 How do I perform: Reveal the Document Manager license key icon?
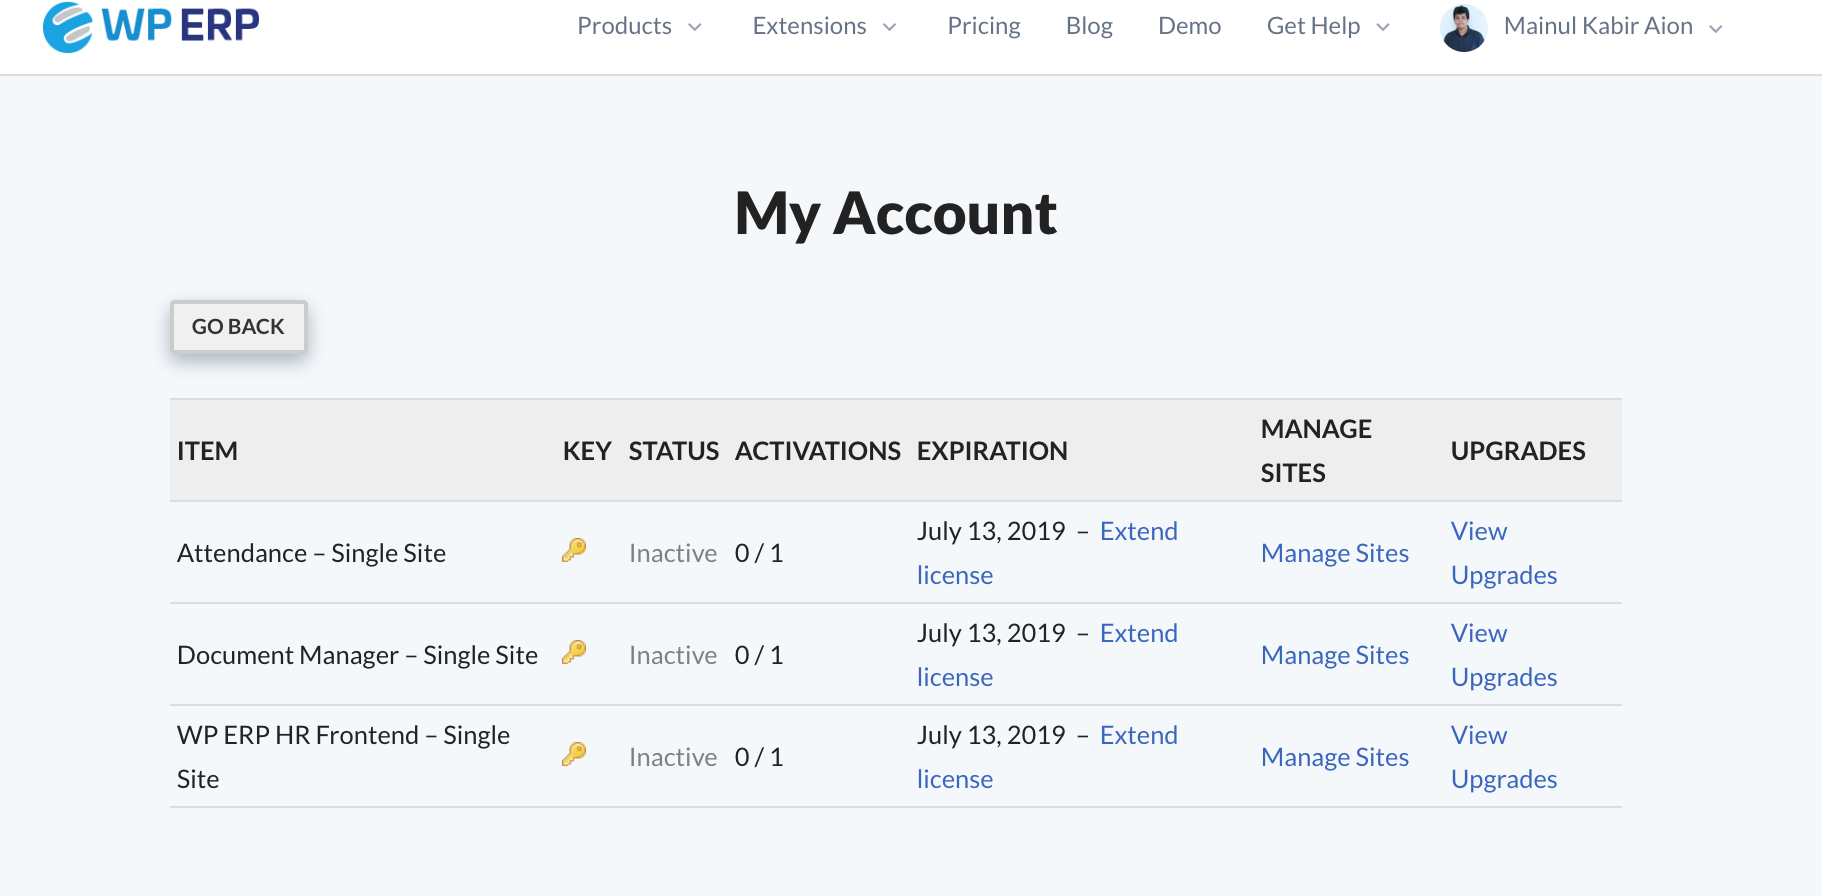point(574,652)
